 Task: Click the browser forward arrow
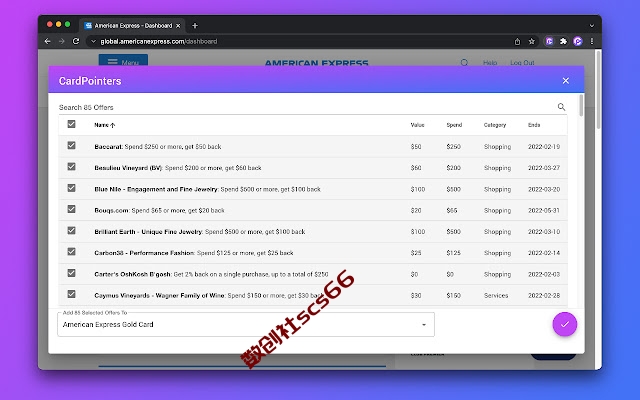[62, 41]
